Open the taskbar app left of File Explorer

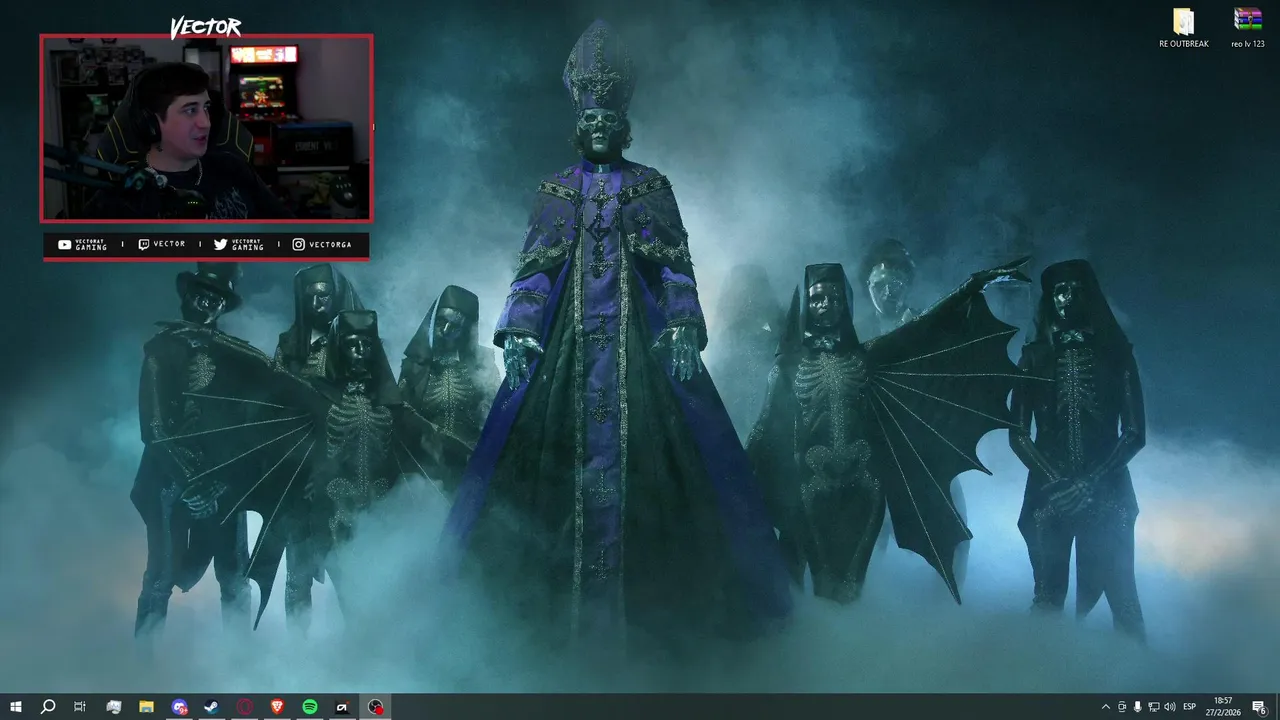[x=113, y=707]
